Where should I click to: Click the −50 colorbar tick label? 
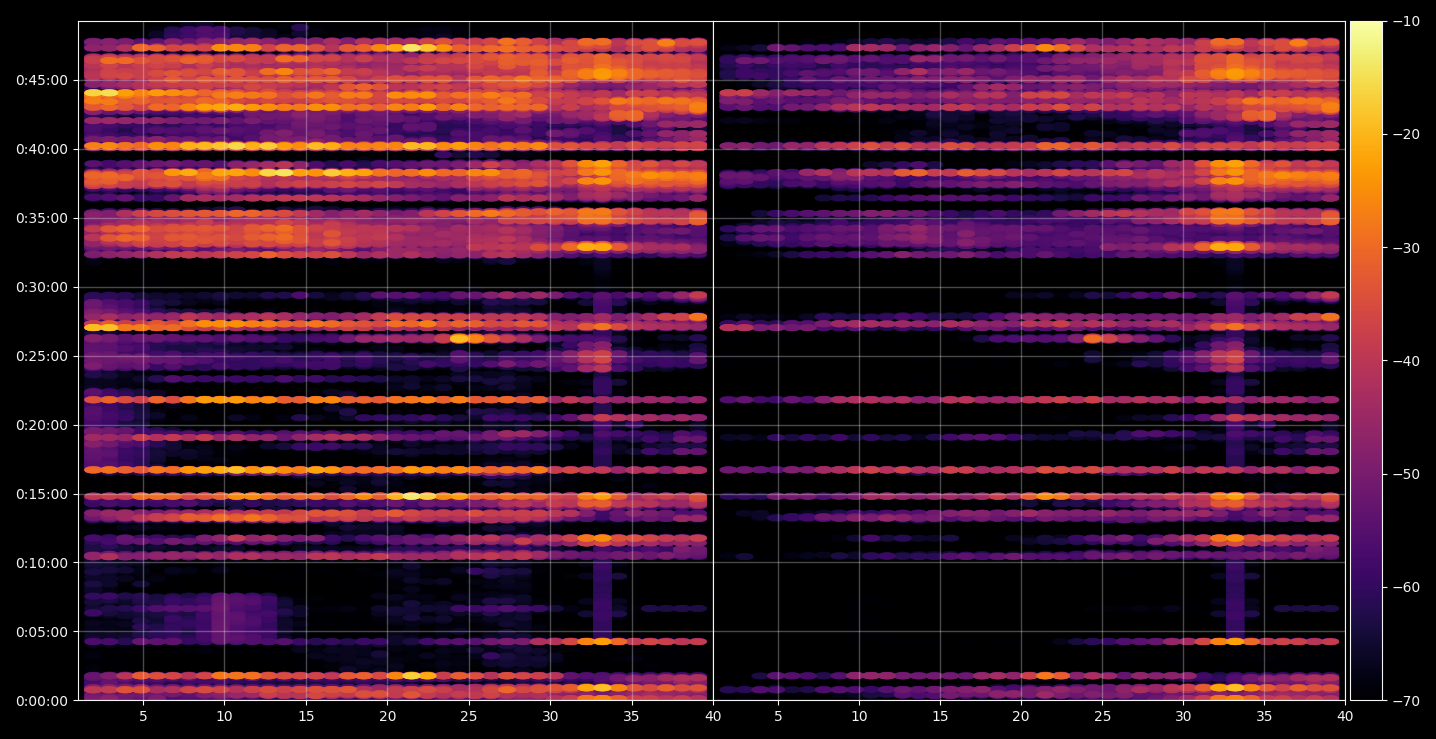click(1405, 474)
